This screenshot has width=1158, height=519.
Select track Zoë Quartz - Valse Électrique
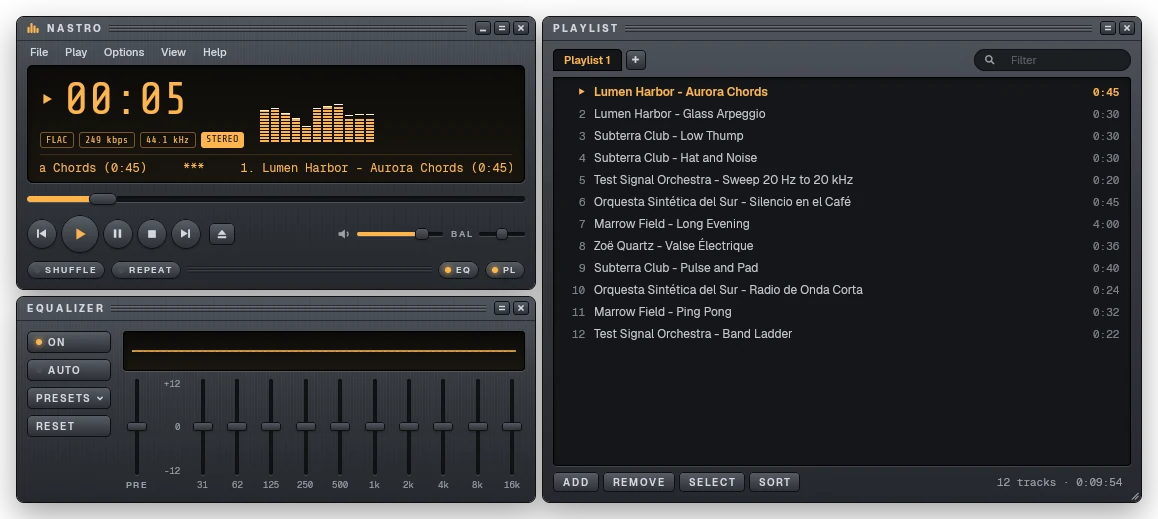[x=842, y=246]
